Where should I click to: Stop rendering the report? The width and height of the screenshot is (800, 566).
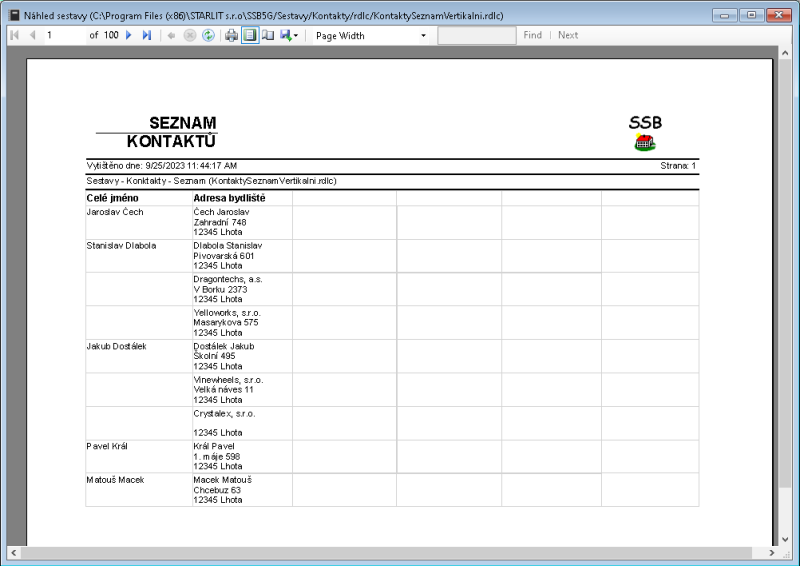click(190, 35)
